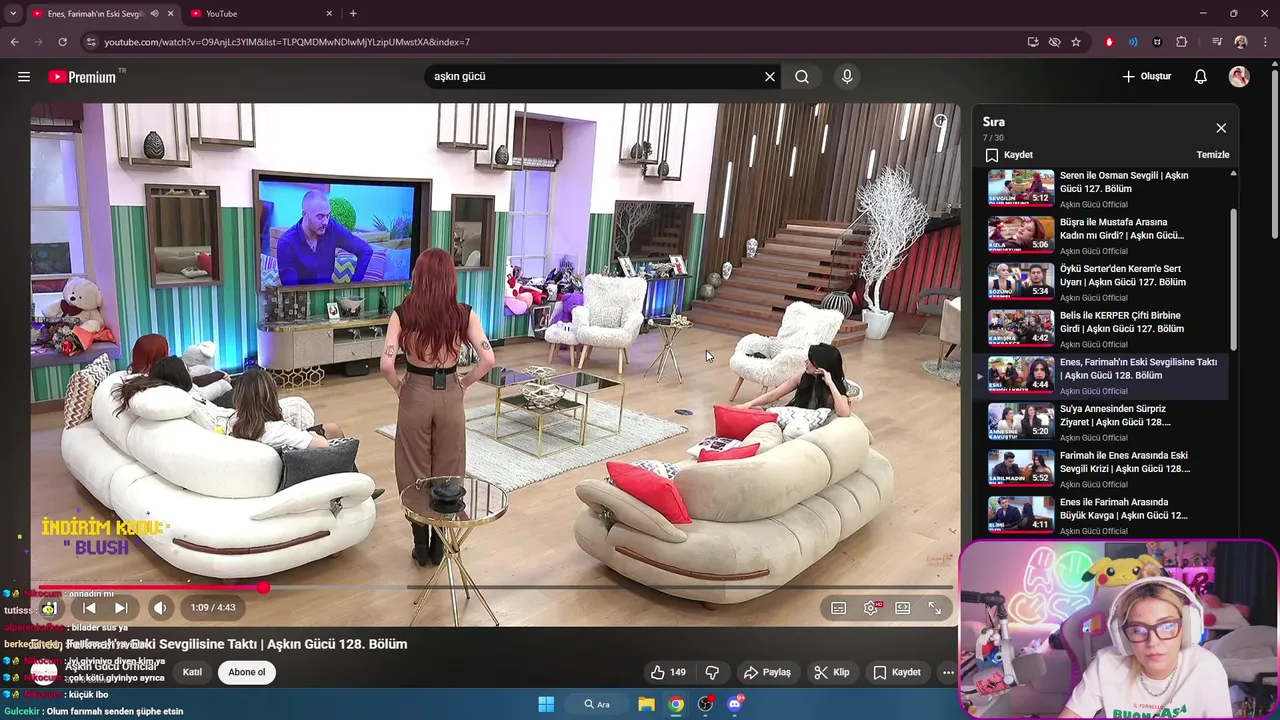Open the Chrome profile avatar
Screen dimensions: 1280x720
point(1241,42)
